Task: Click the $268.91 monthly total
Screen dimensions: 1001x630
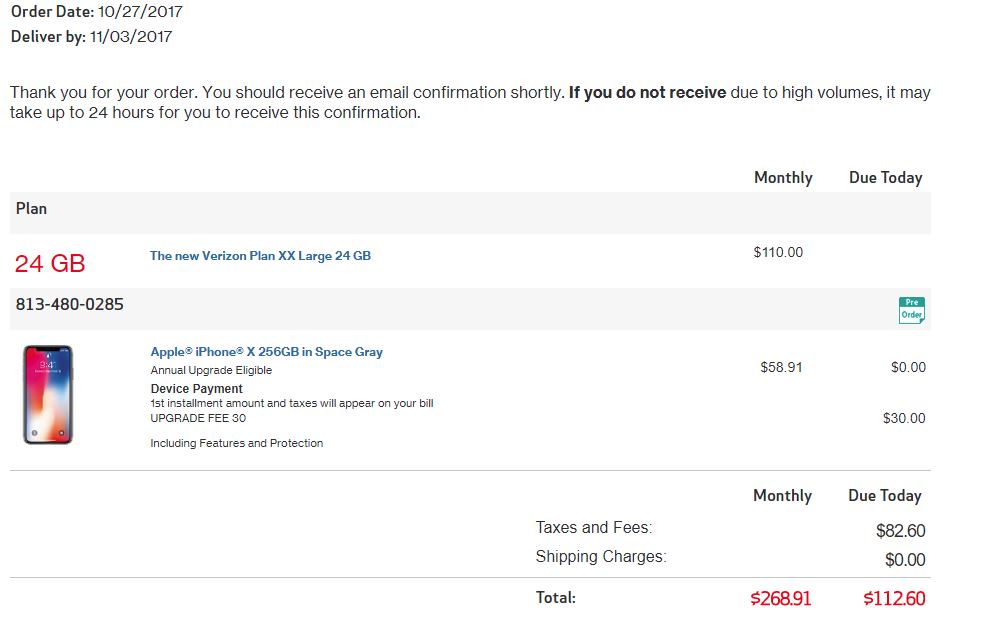Action: pos(781,598)
